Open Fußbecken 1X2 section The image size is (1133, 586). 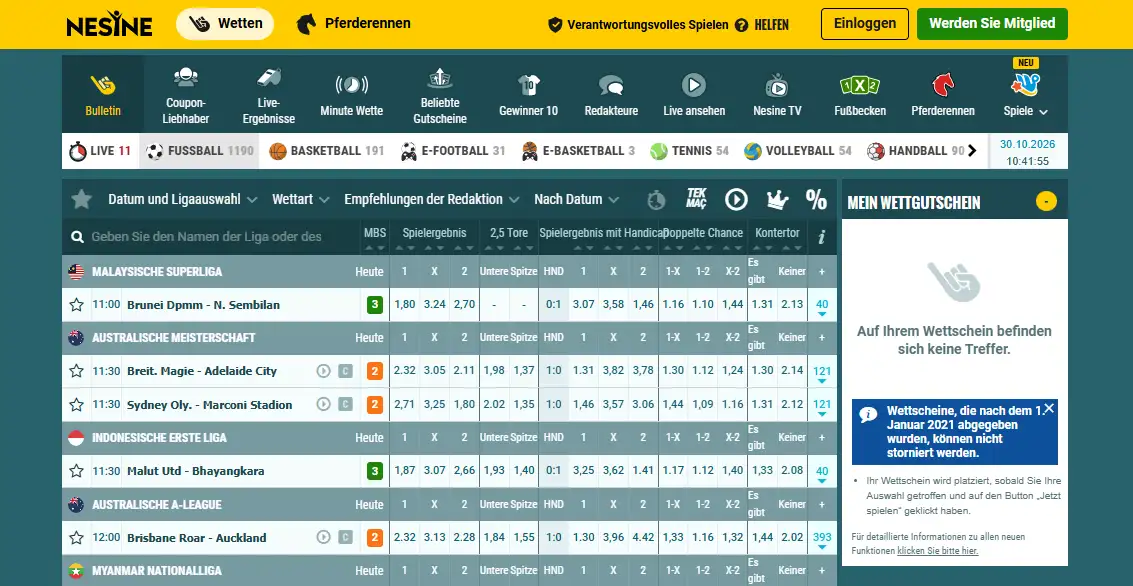click(x=860, y=94)
